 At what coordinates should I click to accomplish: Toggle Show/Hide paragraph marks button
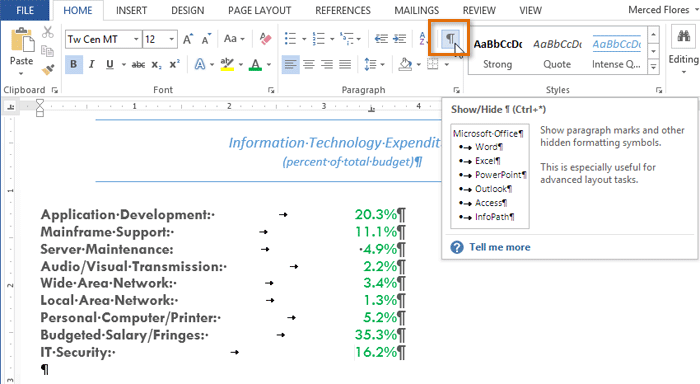(x=450, y=39)
